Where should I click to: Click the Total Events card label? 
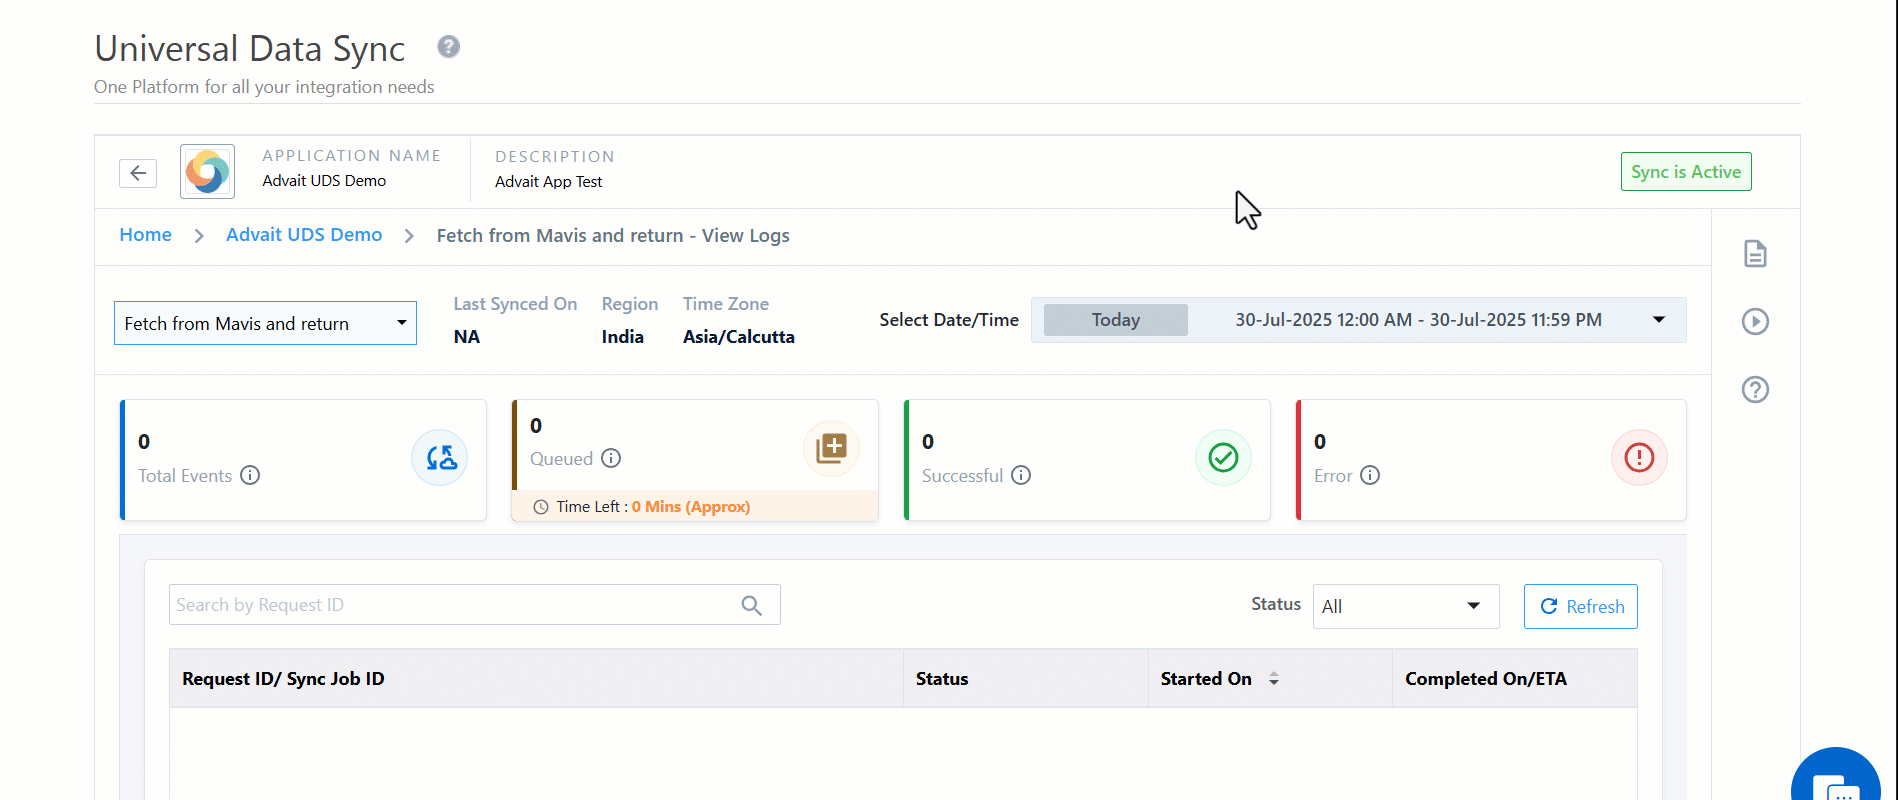185,476
